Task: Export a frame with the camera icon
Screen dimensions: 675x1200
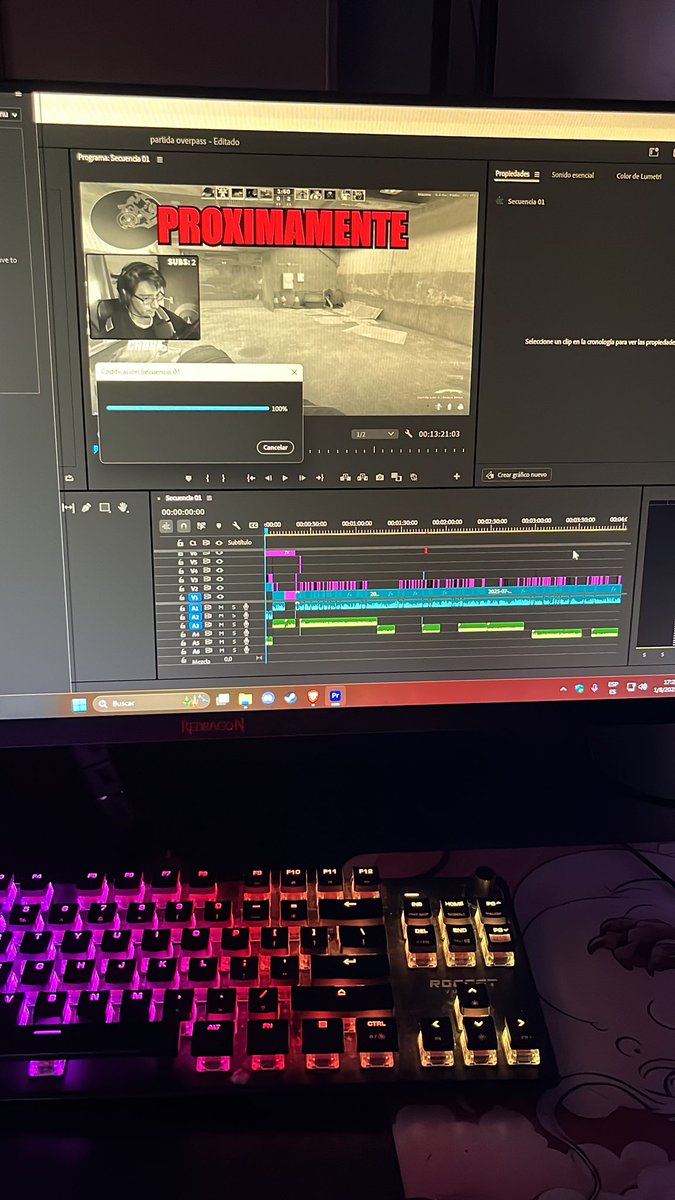Action: pyautogui.click(x=380, y=478)
